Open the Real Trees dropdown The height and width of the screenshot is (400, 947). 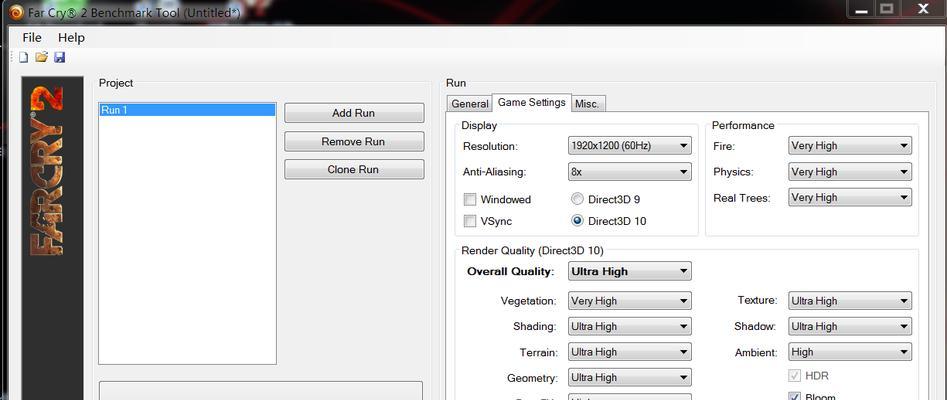(850, 197)
